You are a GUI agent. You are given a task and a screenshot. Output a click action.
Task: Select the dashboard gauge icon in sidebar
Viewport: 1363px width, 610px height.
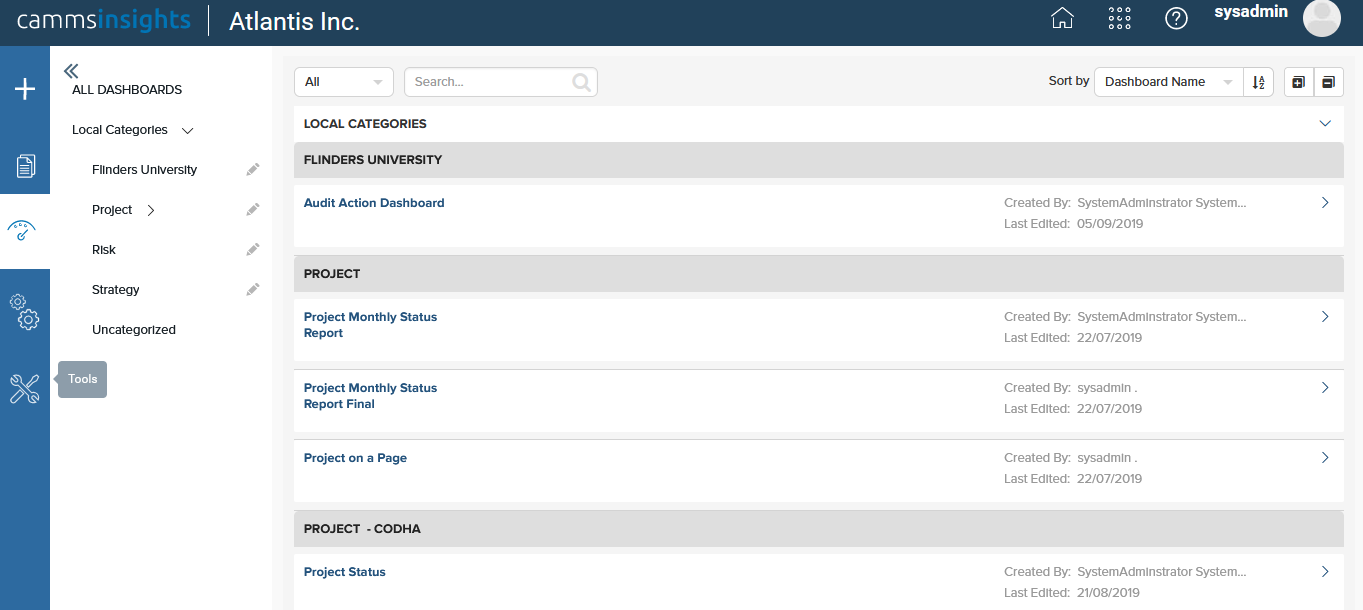click(x=22, y=231)
